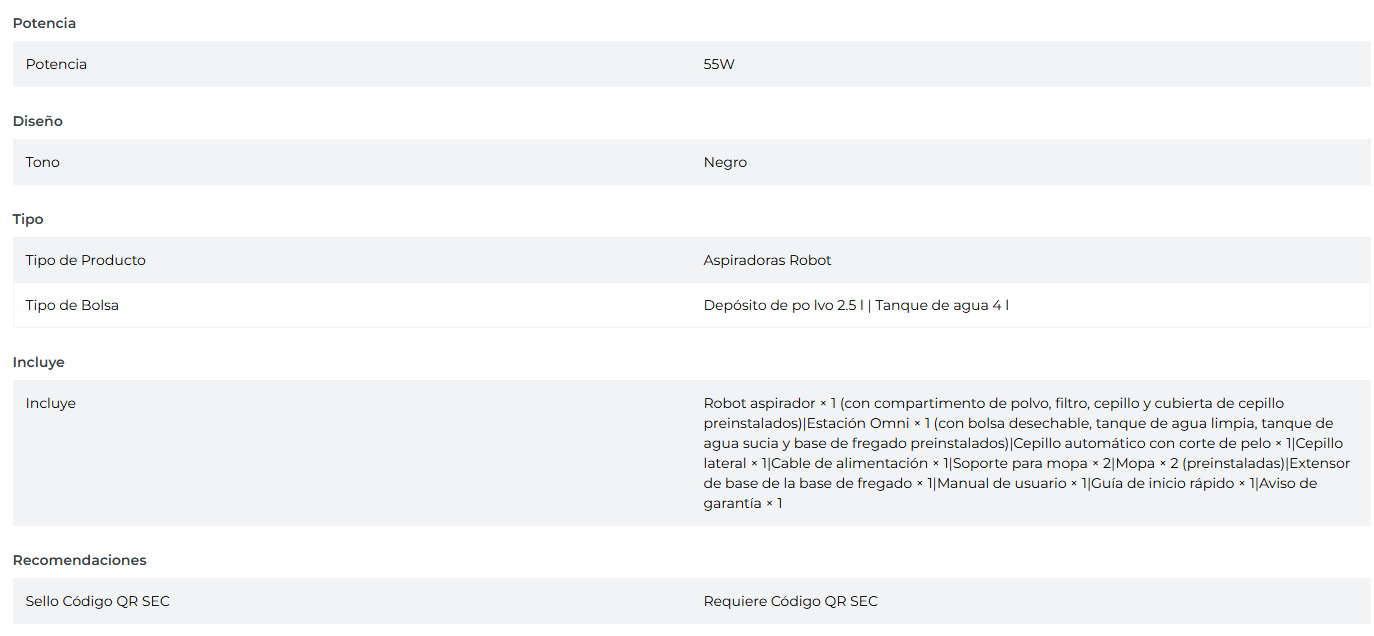Click the Negro color value

point(725,162)
